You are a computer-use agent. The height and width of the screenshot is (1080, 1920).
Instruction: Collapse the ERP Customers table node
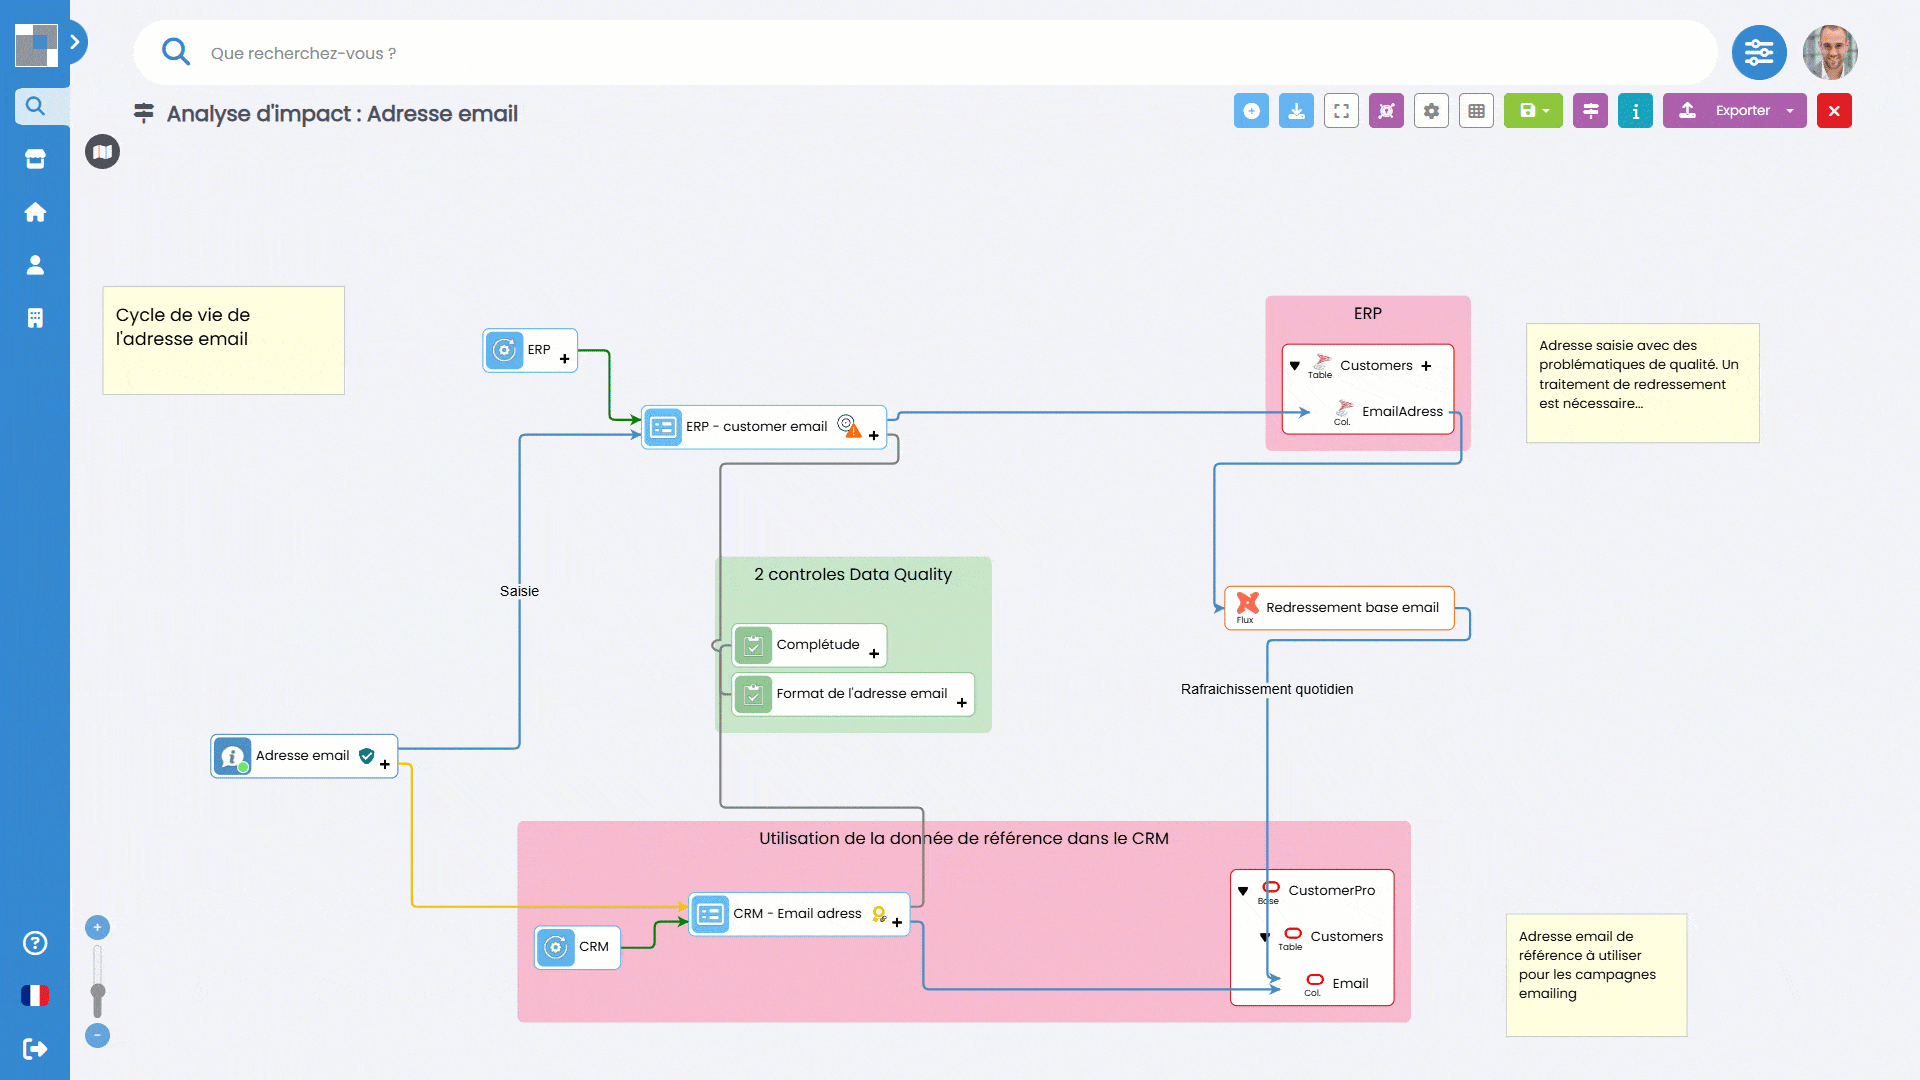point(1295,366)
